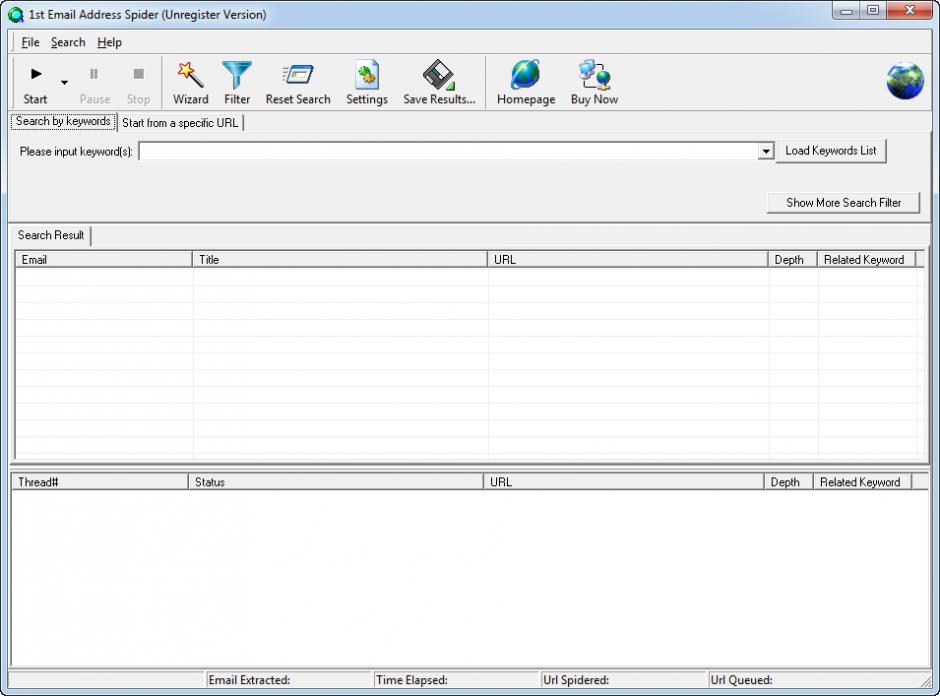940x696 pixels.
Task: Click the 'Please input keyword(s):' label
Action: (x=76, y=152)
